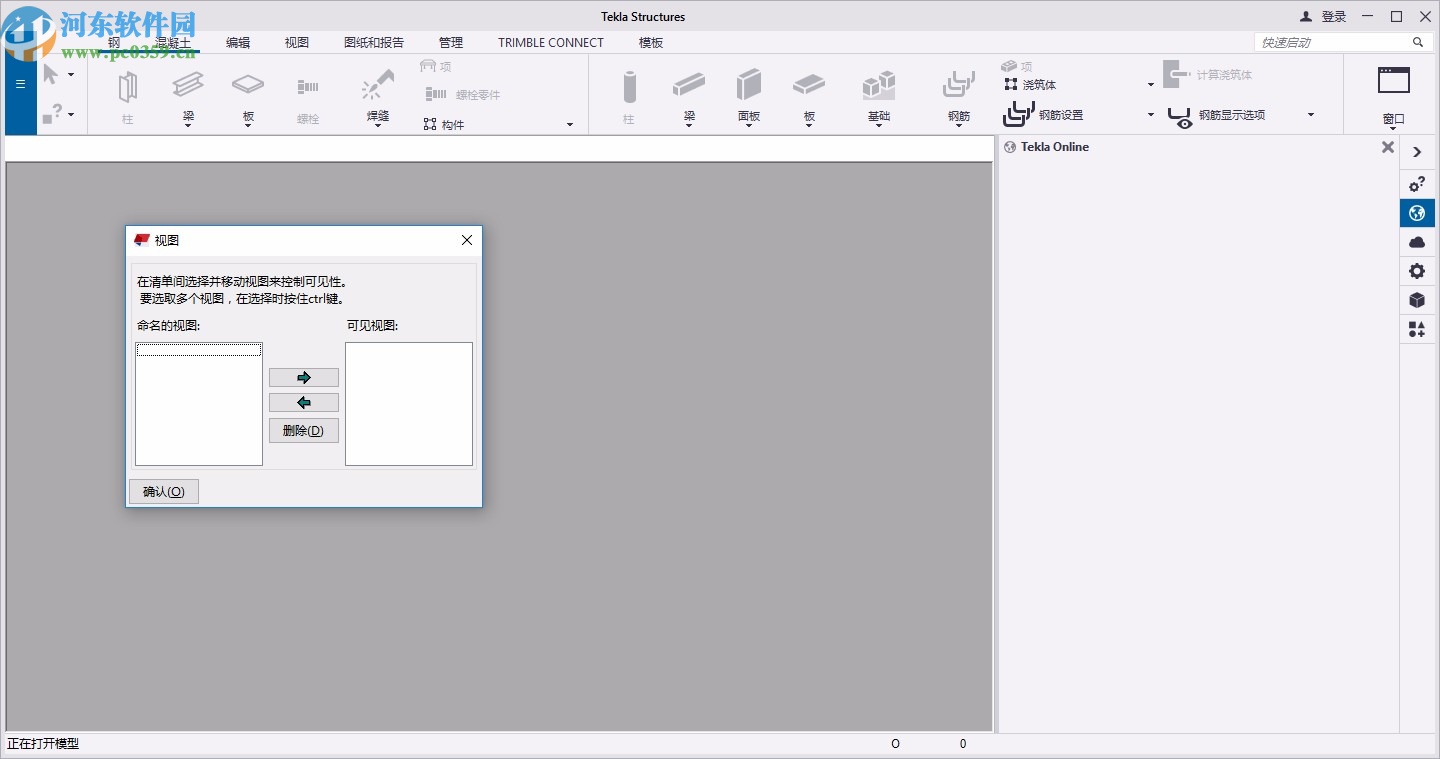Viewport: 1440px width, 759px height.
Task: Expand the weld dropdown arrow
Action: point(378,127)
